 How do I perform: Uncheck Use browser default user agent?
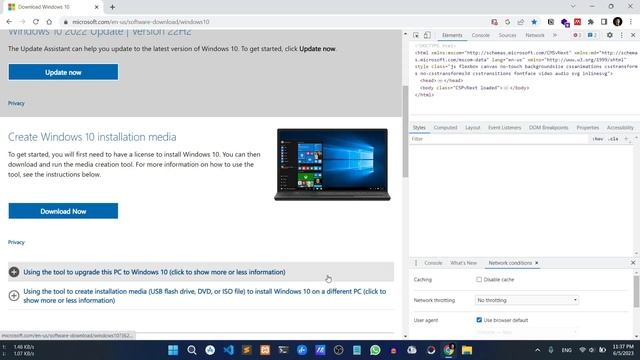click(479, 320)
